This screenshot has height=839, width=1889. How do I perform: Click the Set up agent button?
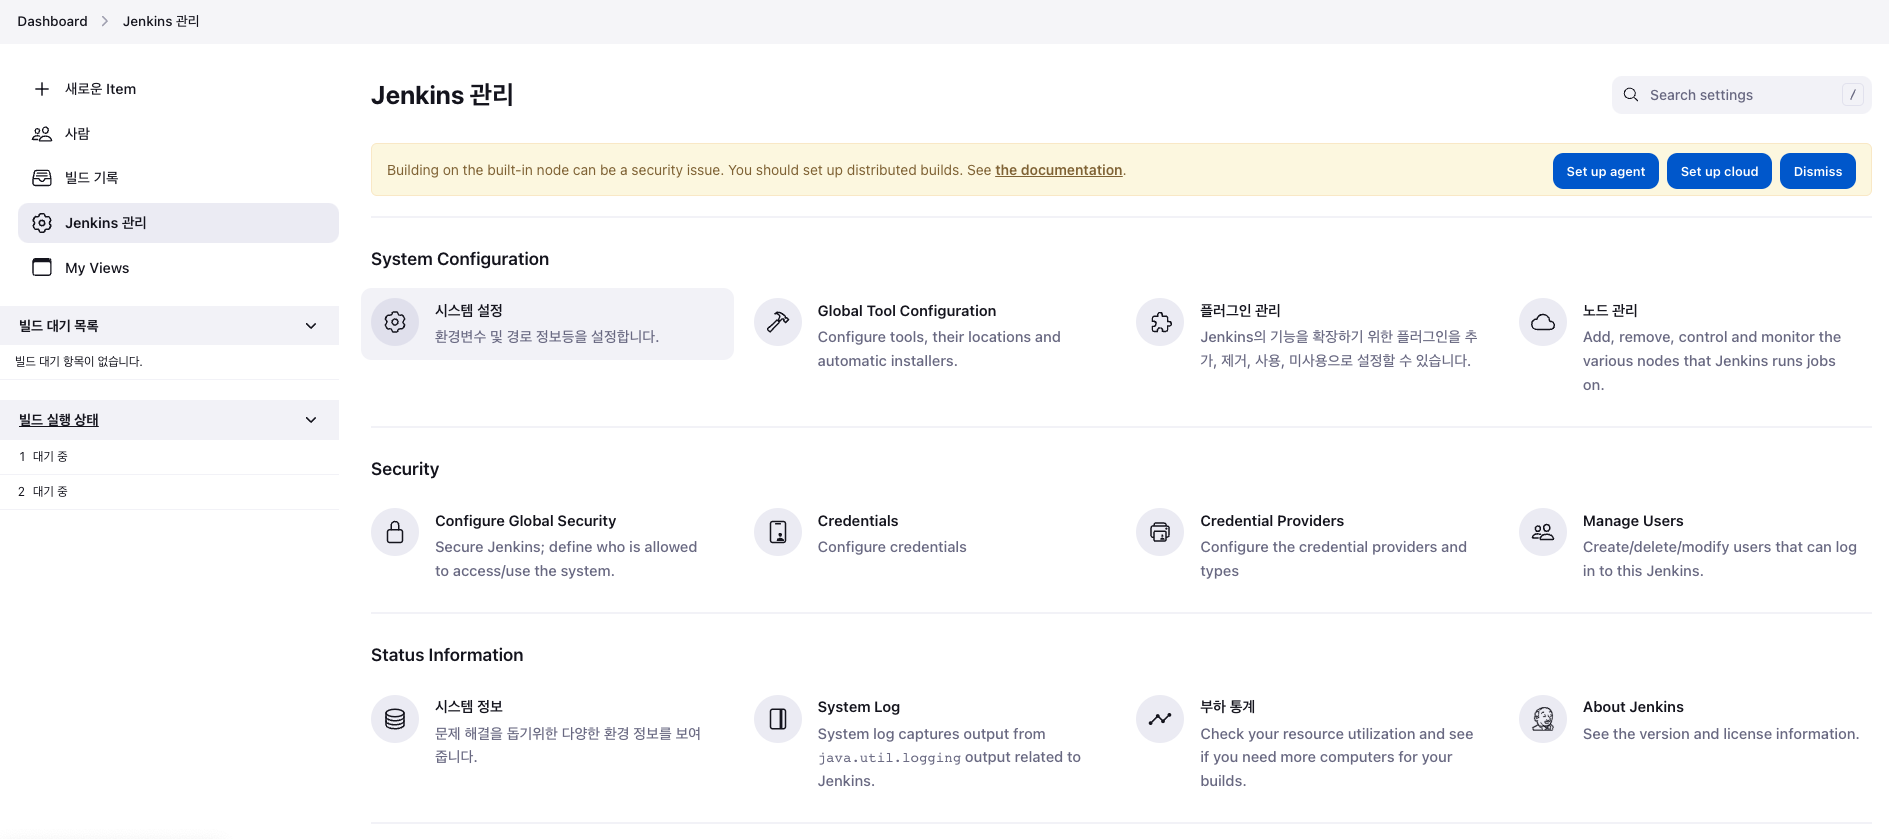[x=1605, y=171]
